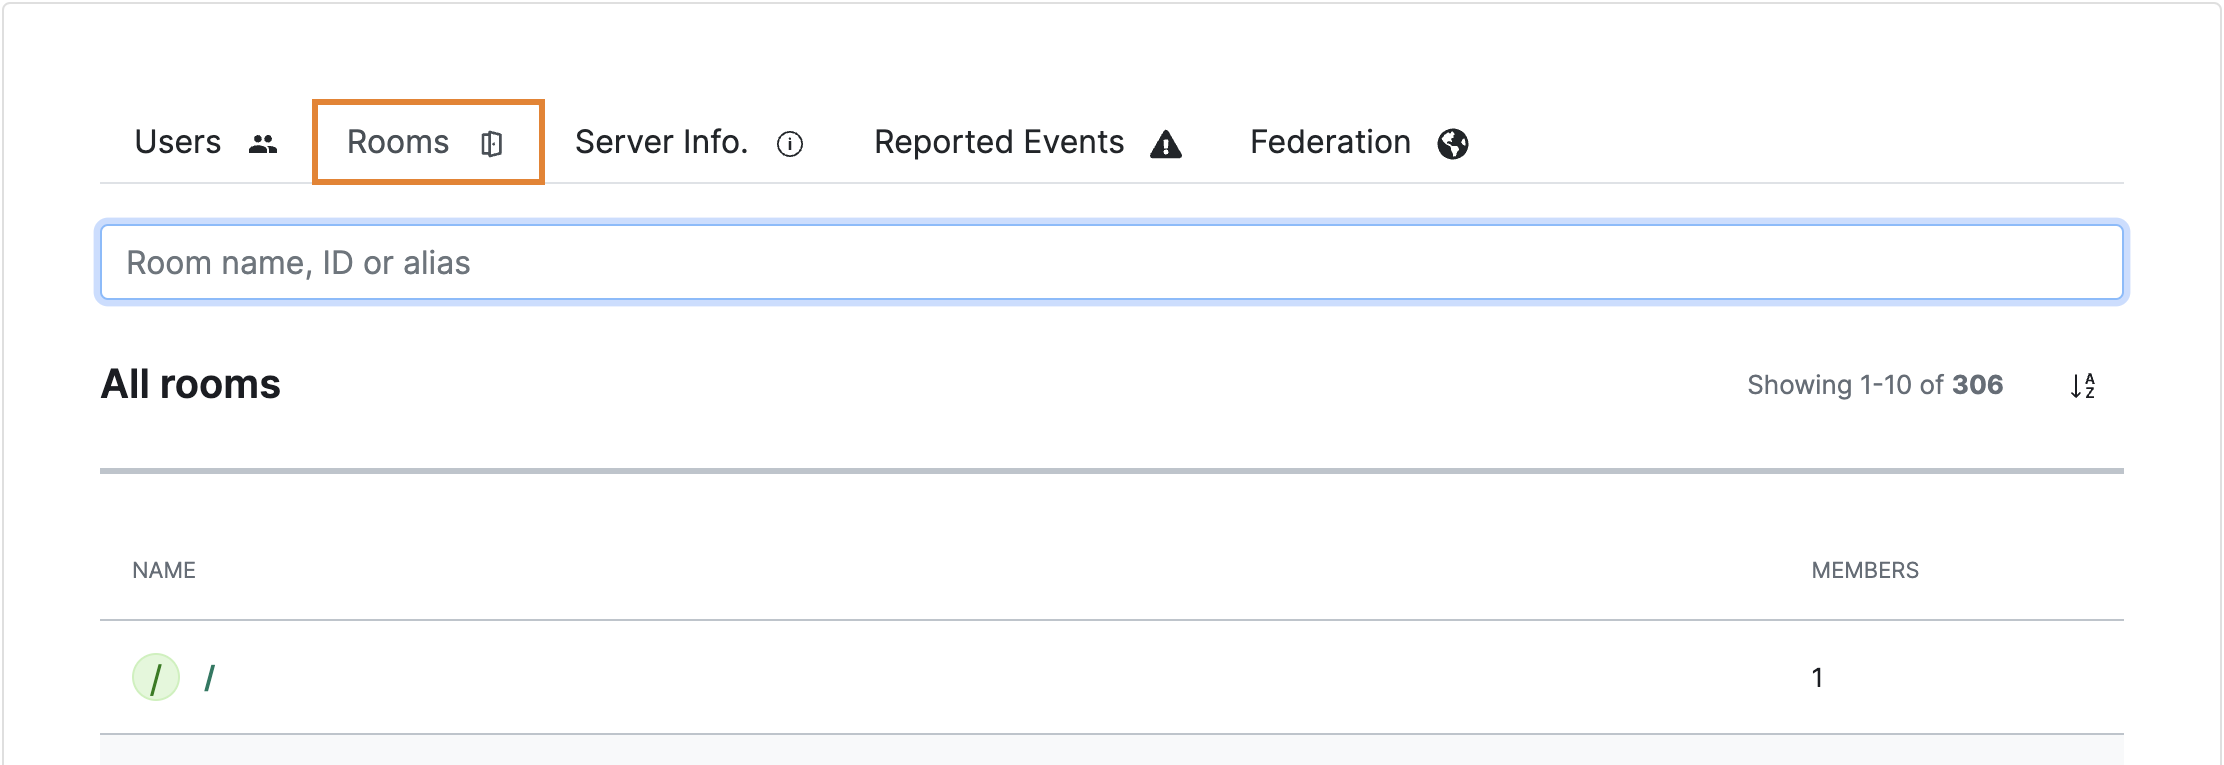Click the door icon beside Rooms
Screen dimensions: 2224x765
coord(491,144)
